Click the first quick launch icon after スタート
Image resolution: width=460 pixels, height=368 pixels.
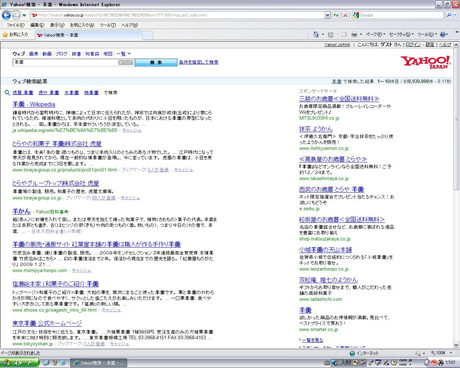click(x=47, y=363)
